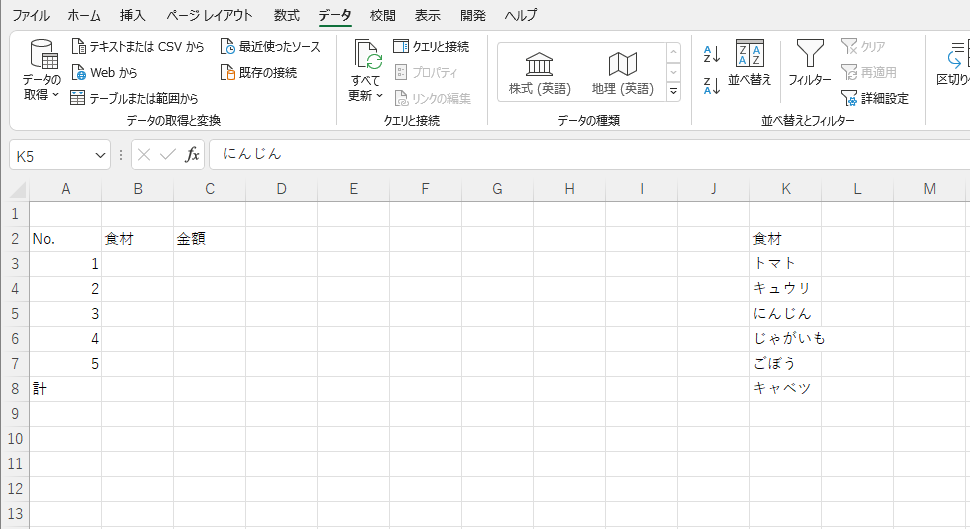This screenshot has width=970, height=529.
Task: Select テーブルまたは範囲から option
Action: click(x=134, y=98)
